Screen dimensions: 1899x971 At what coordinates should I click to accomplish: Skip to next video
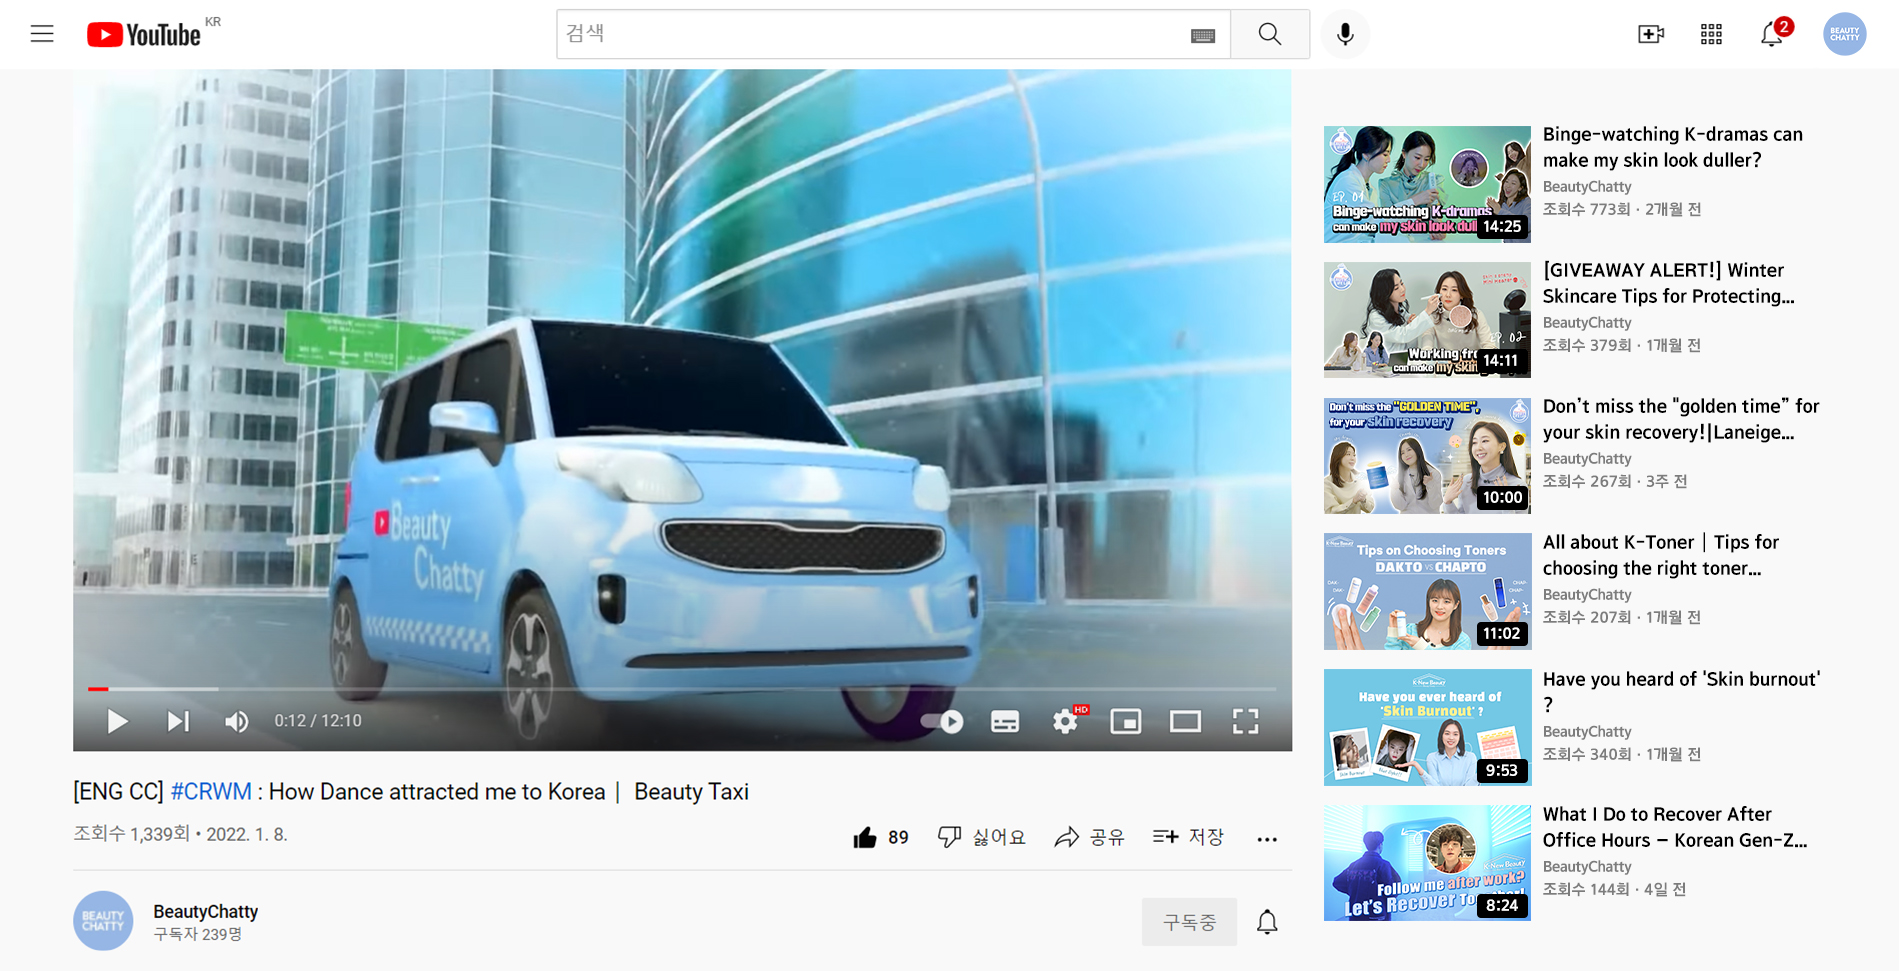tap(178, 721)
